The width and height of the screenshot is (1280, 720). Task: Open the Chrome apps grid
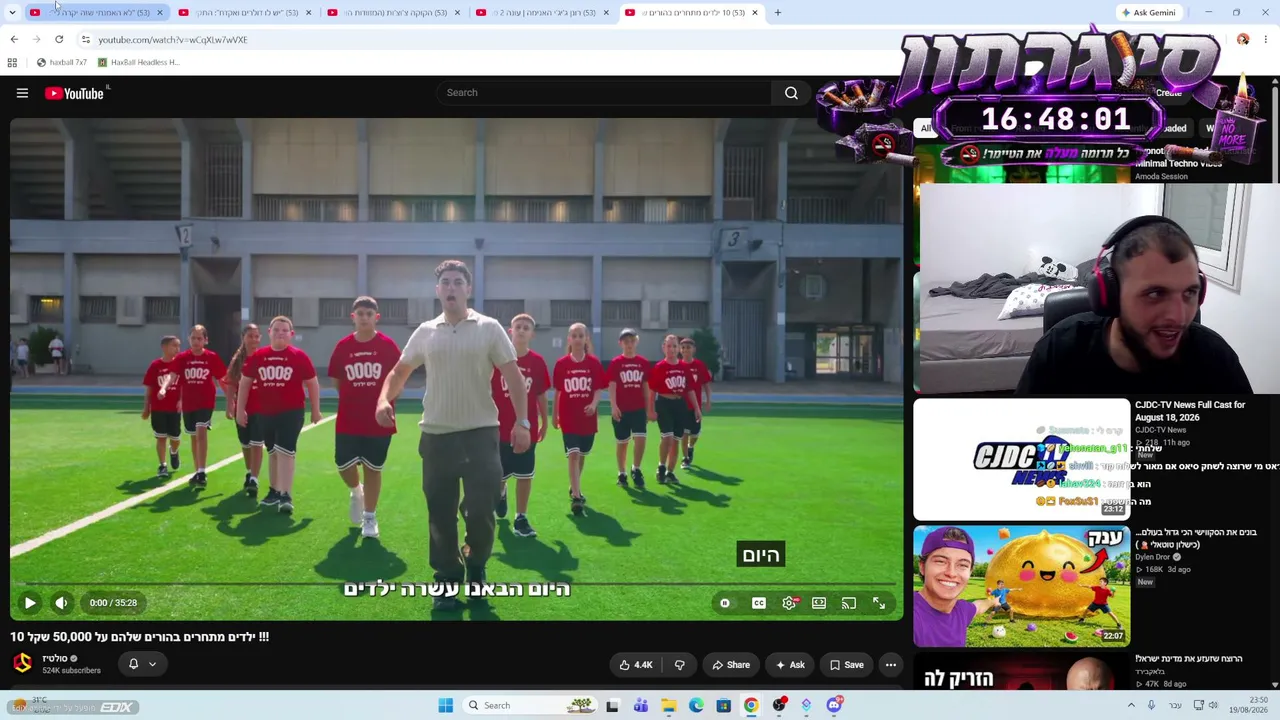[12, 62]
